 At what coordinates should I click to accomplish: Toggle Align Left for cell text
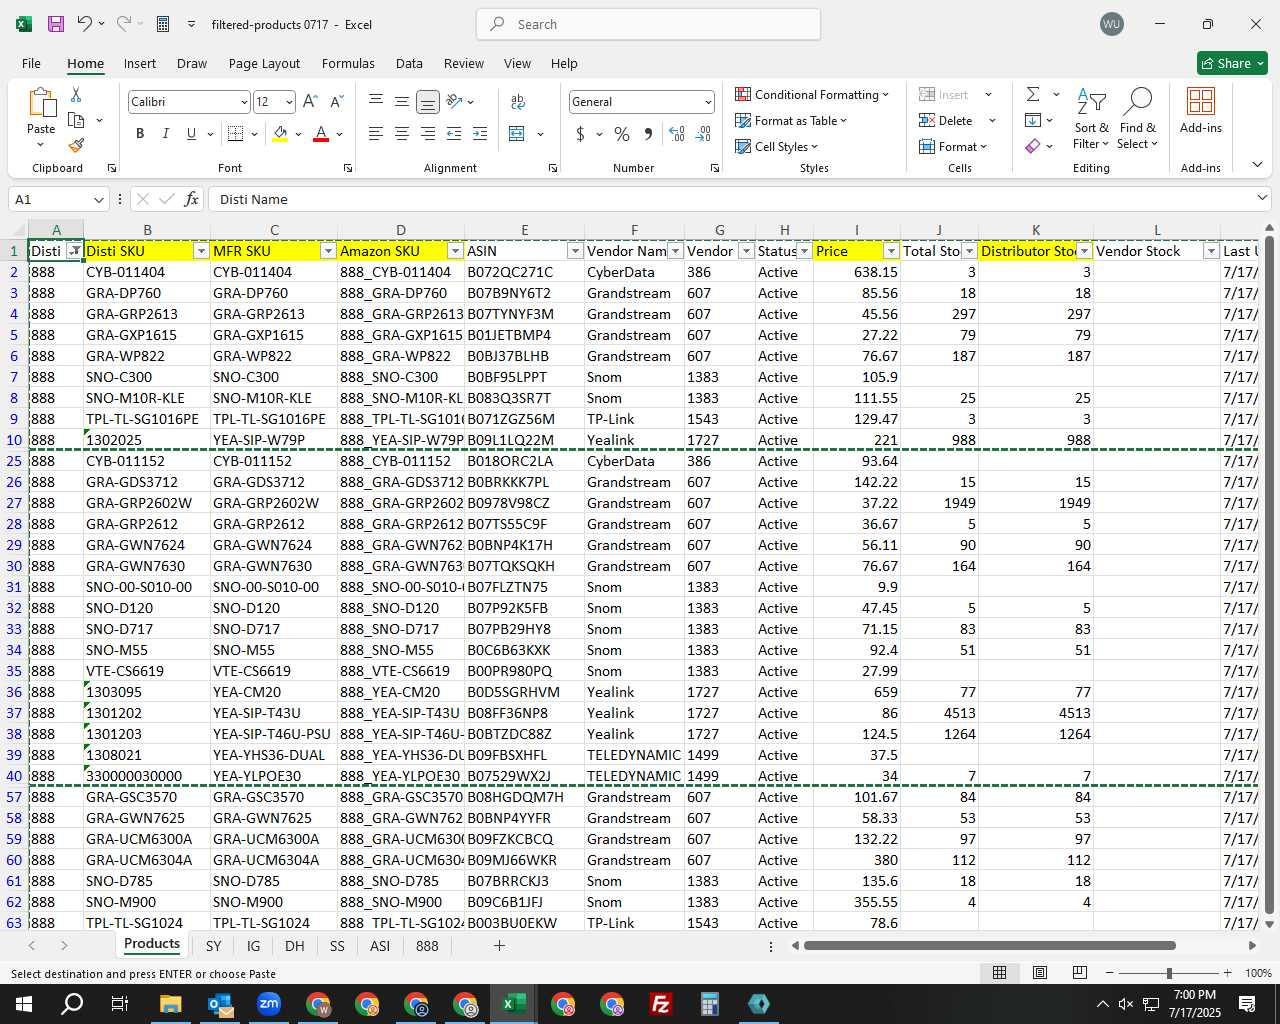pos(375,134)
